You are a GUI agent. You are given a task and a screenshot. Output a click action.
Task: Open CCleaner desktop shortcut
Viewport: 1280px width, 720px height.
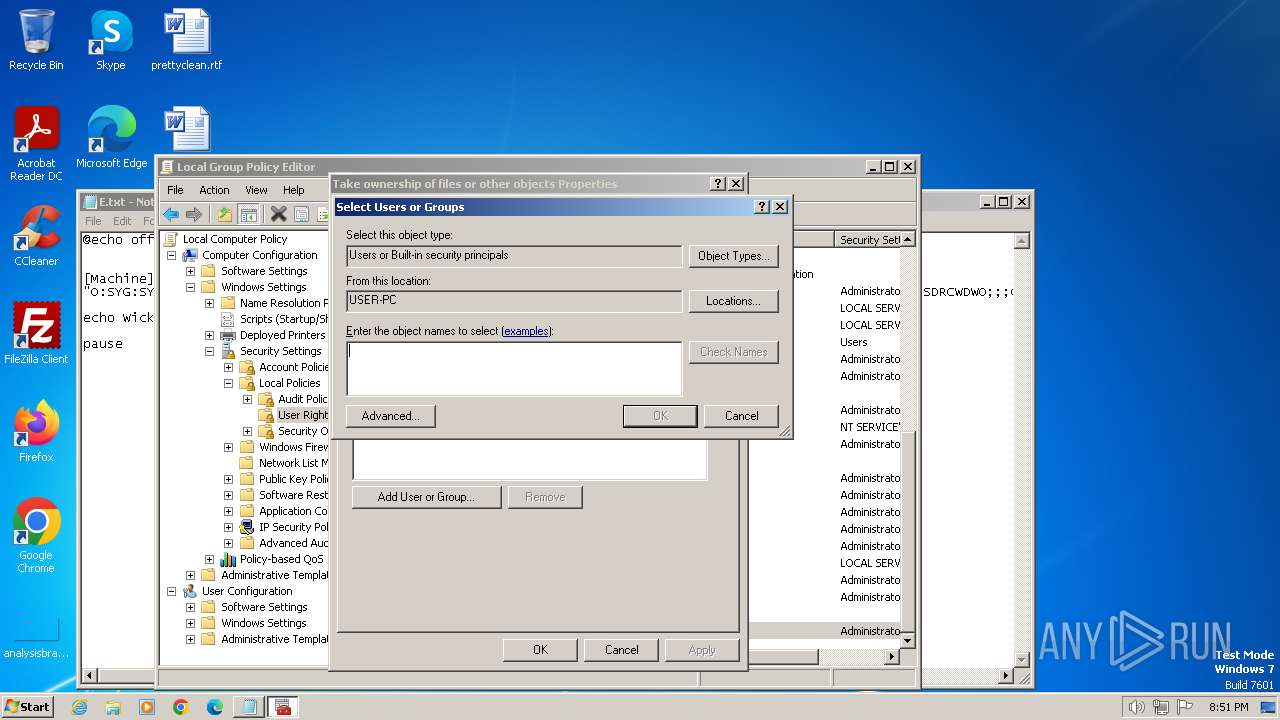(36, 236)
